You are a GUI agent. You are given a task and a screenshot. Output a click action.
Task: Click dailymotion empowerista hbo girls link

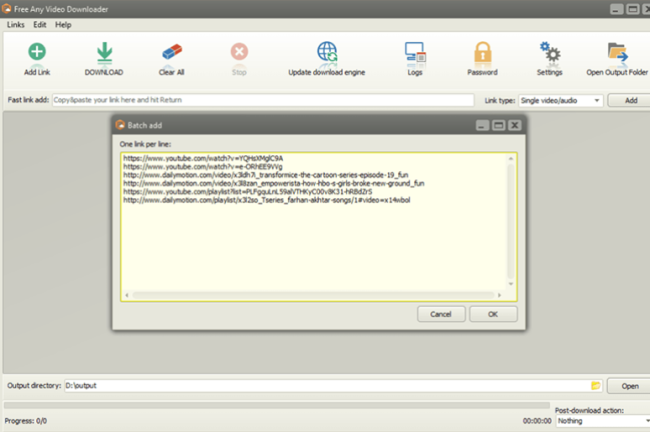coord(274,183)
